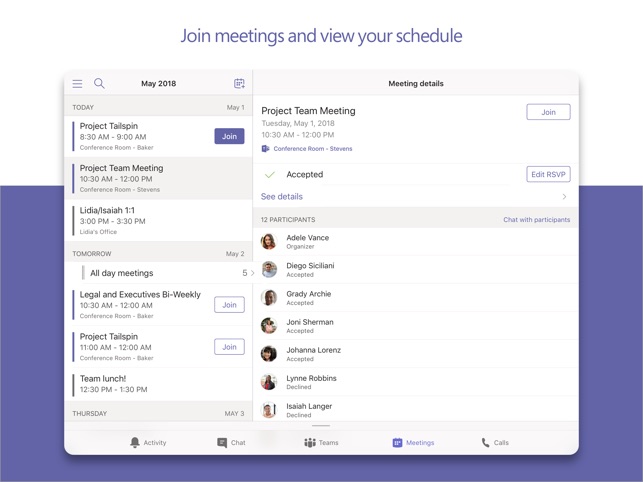Click Johanna Lorenz participant name
Viewport: 643px width, 482px height.
pos(314,350)
